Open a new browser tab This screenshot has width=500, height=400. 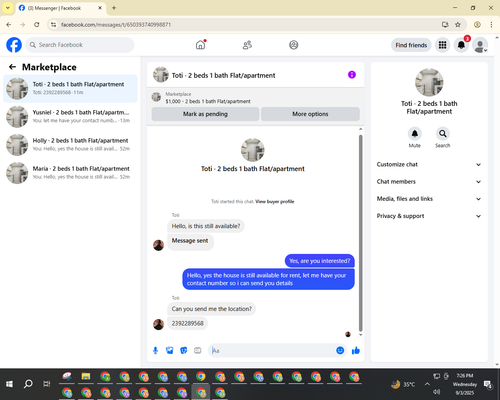tap(114, 8)
